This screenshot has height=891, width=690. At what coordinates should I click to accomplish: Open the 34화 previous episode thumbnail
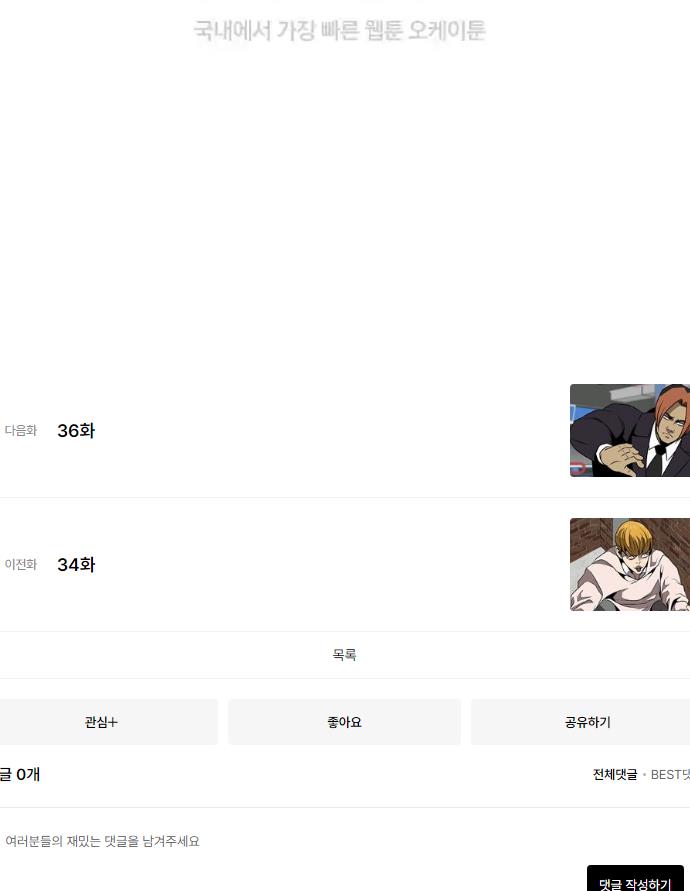(x=630, y=564)
